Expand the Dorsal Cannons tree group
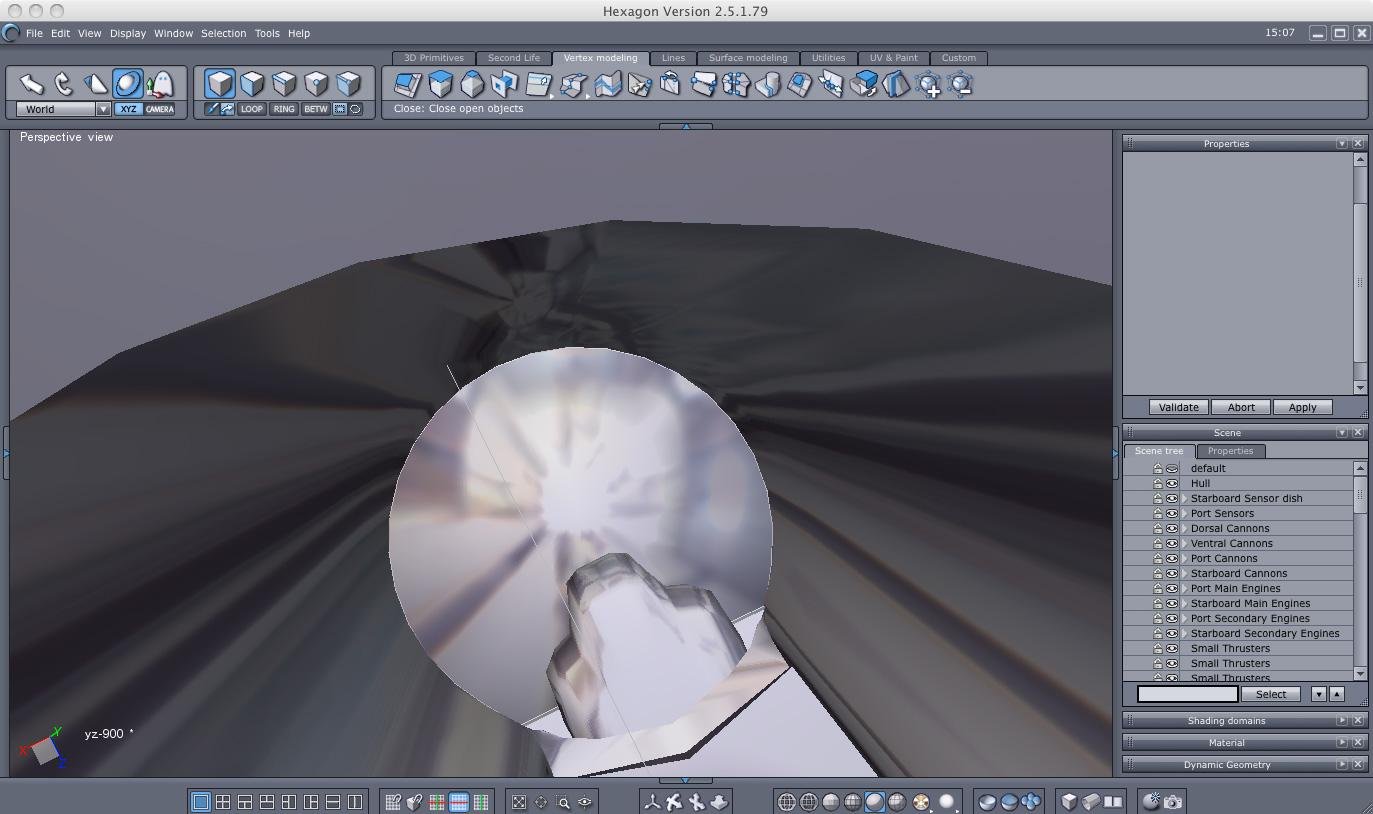The image size is (1373, 814). pos(1185,528)
